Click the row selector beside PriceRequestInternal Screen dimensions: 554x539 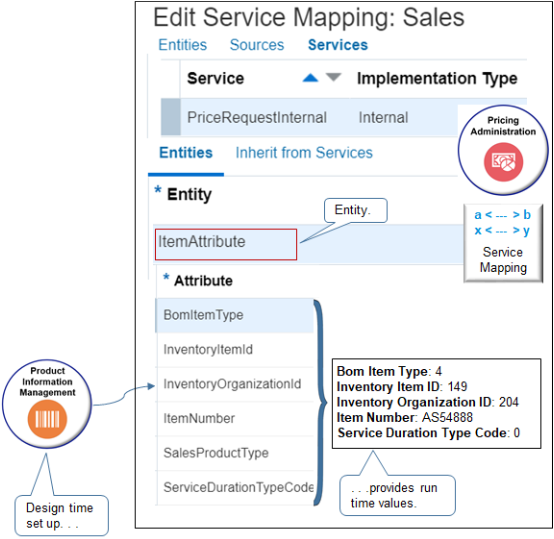coord(171,117)
